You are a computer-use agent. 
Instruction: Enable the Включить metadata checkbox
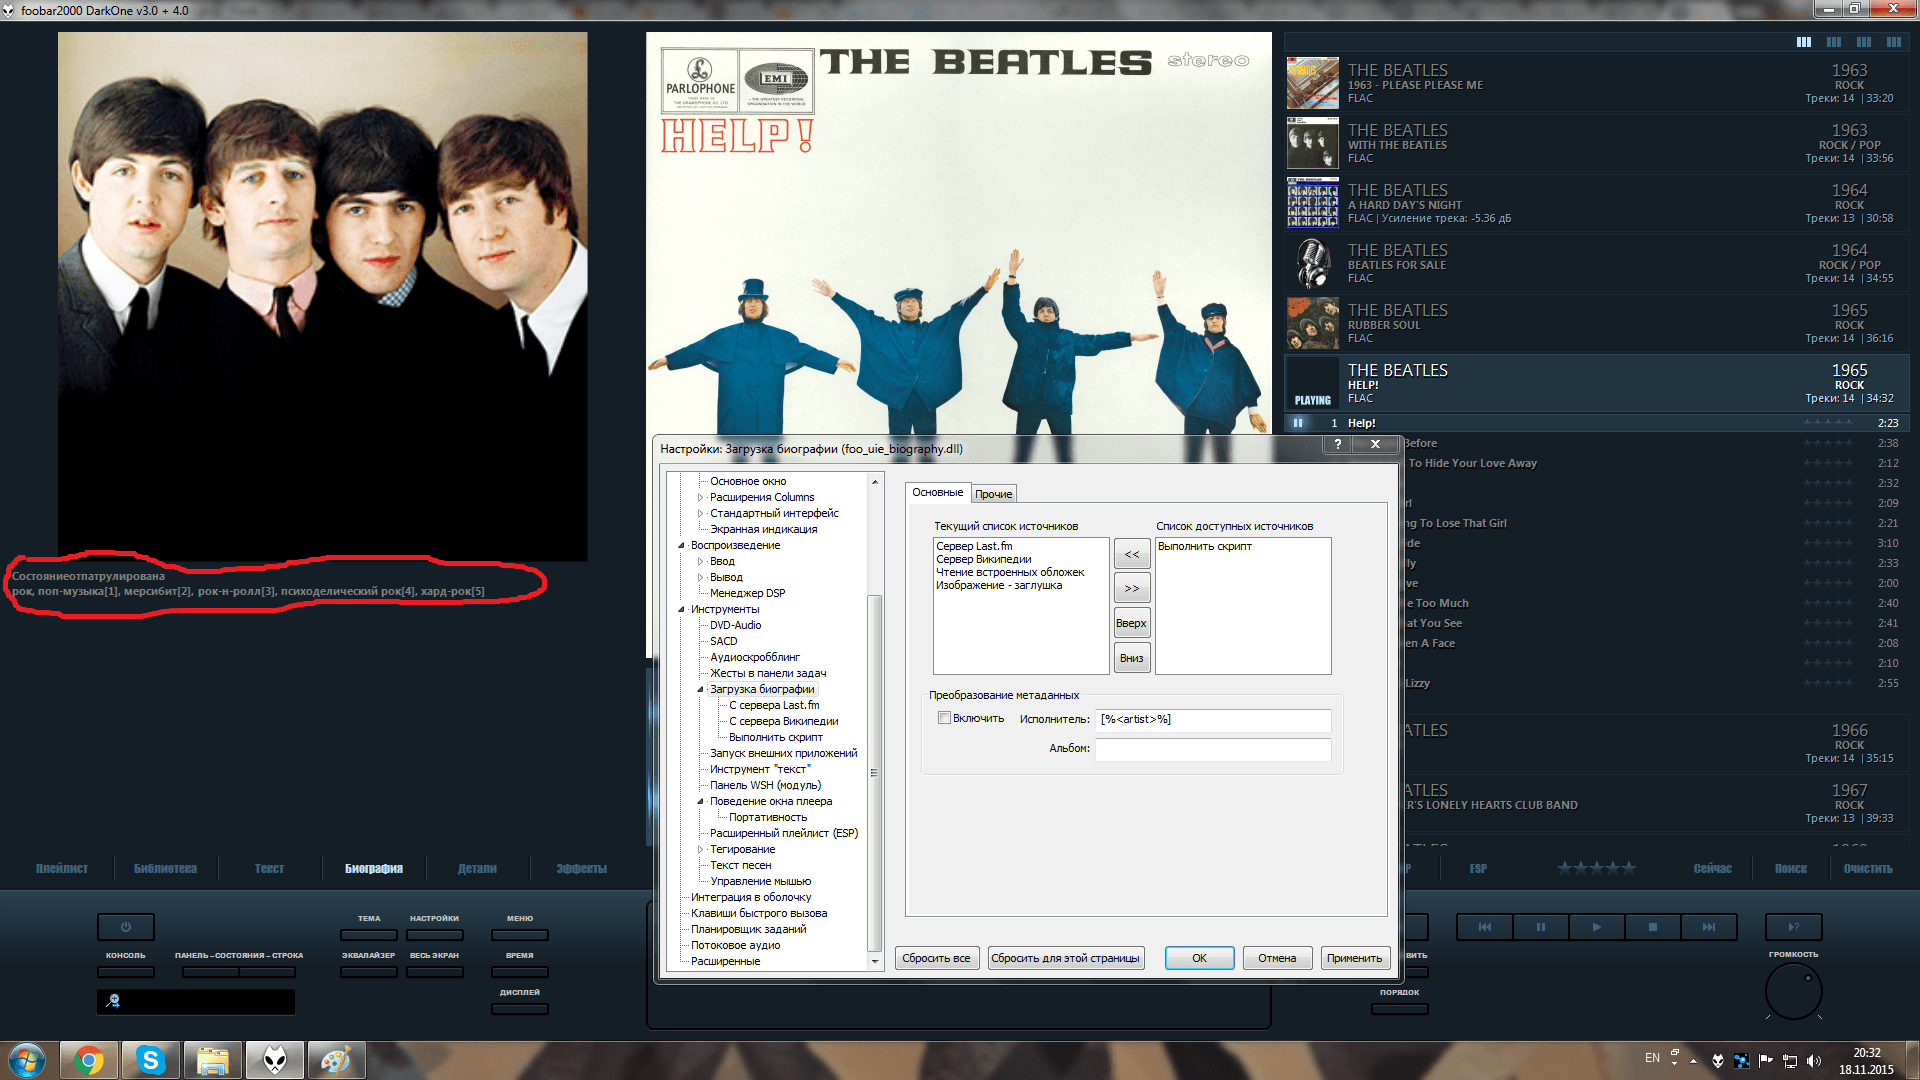944,718
